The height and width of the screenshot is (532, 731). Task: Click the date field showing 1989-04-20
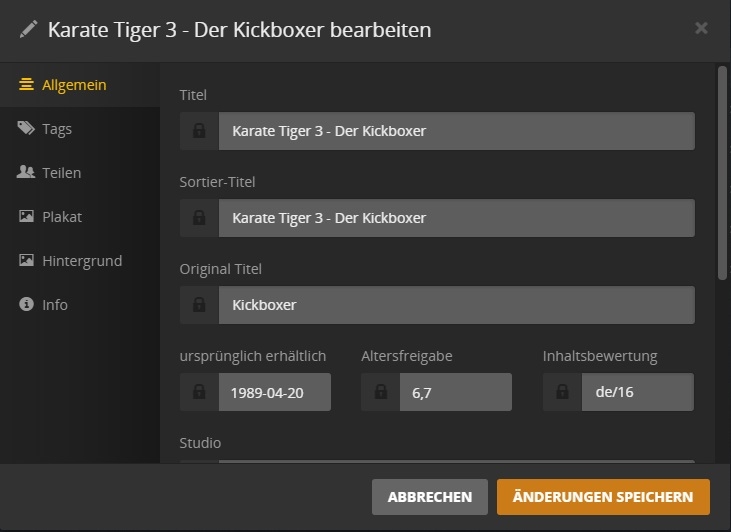(x=275, y=392)
